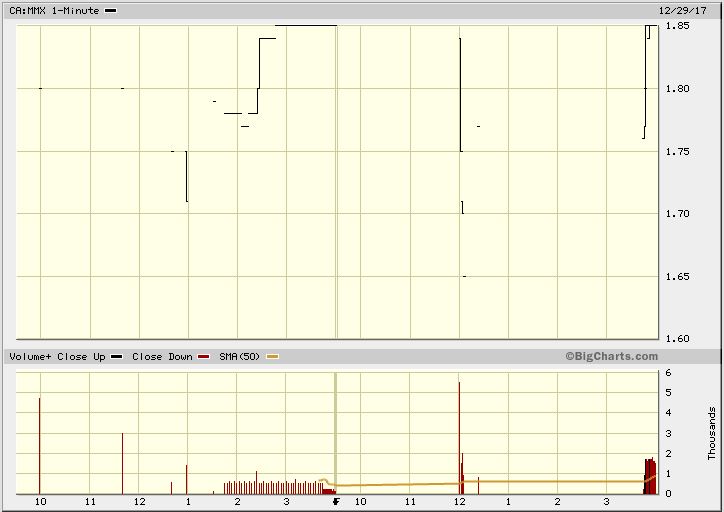Click the CA:MMX 1-Minute chart title
724x512 pixels.
54,10
